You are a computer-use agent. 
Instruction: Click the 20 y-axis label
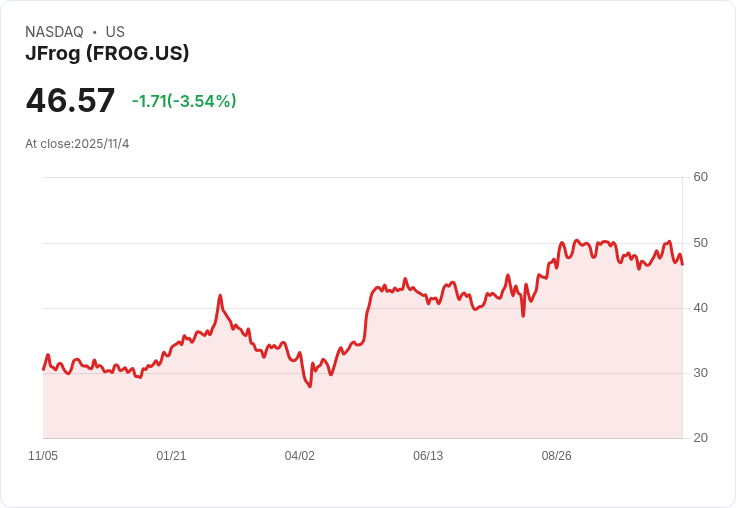[x=701, y=438]
